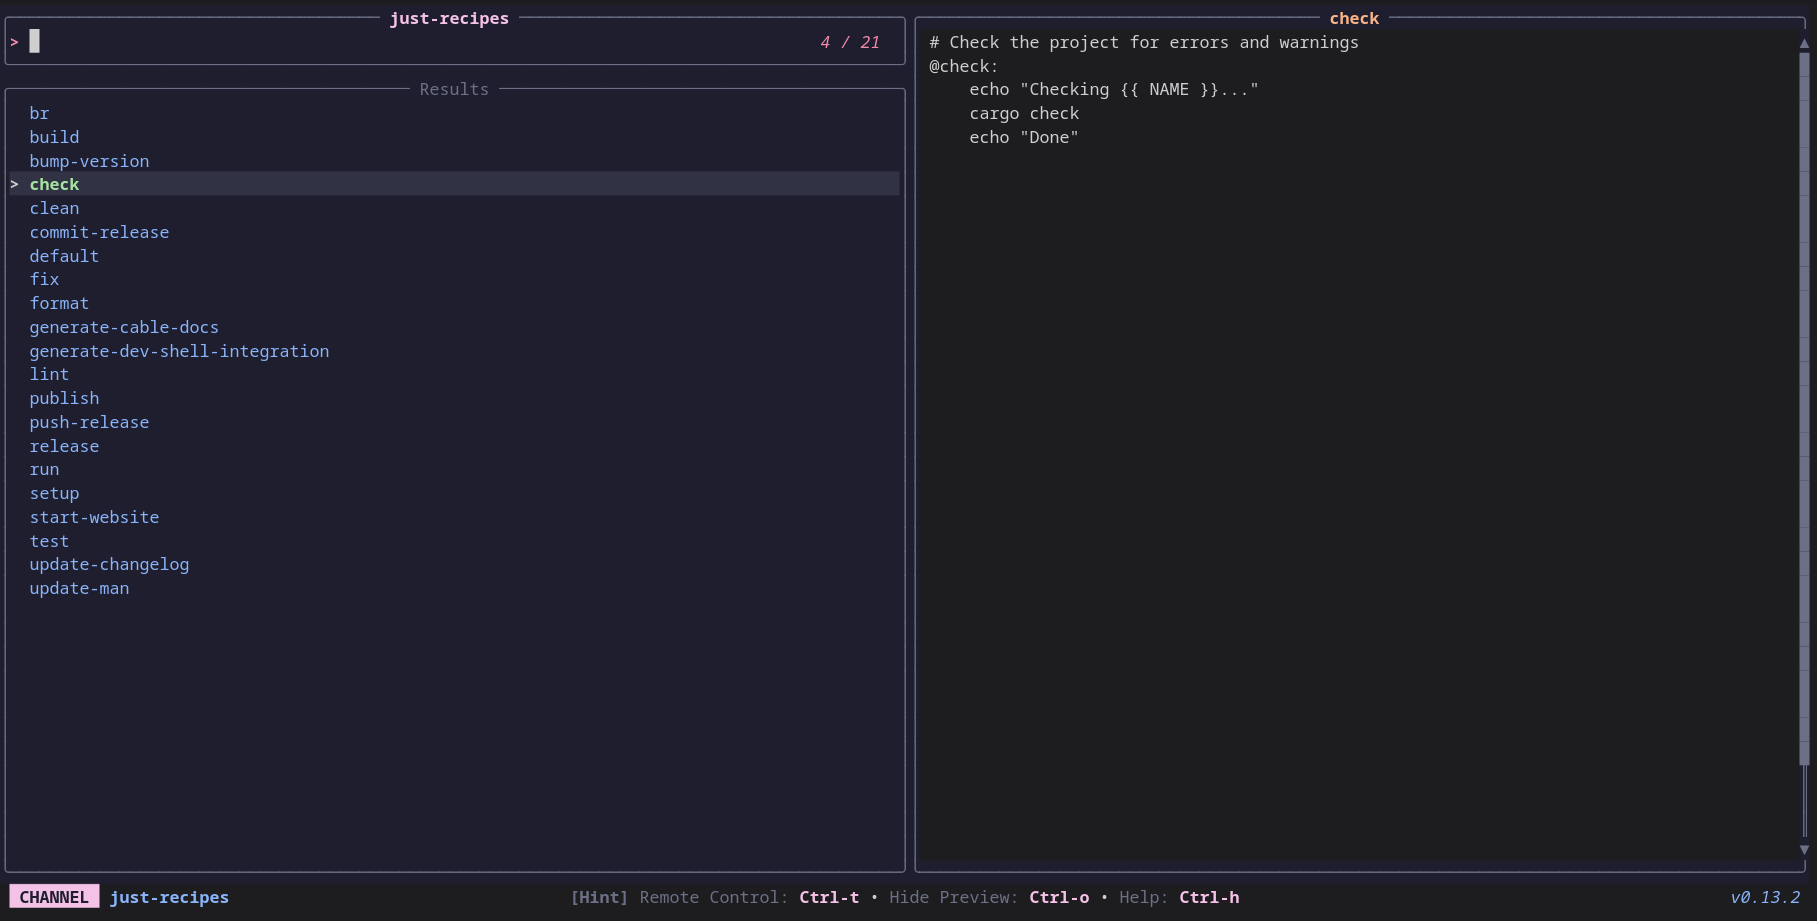1817x921 pixels.
Task: Pick the 'commit-release' recipe
Action: (99, 232)
